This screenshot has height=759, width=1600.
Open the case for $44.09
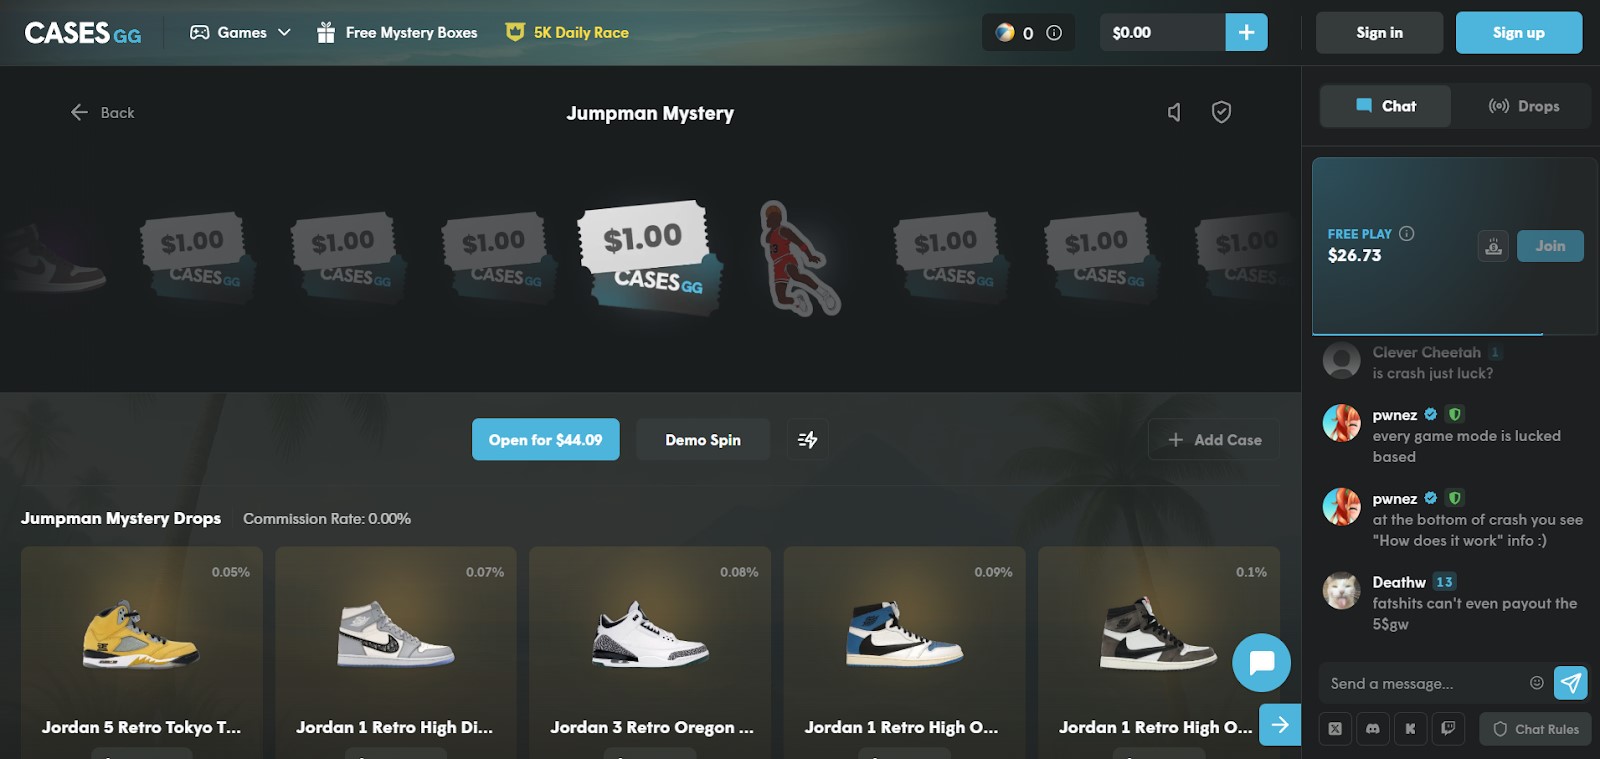(x=546, y=439)
